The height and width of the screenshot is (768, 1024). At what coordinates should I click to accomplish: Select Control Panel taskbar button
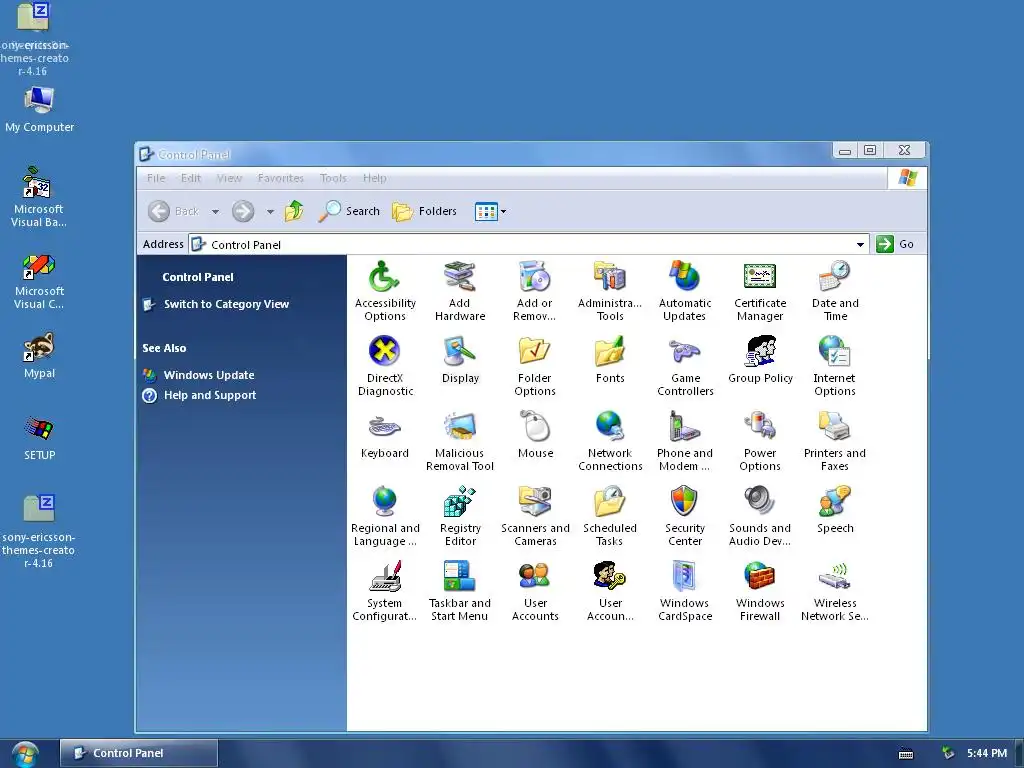139,753
